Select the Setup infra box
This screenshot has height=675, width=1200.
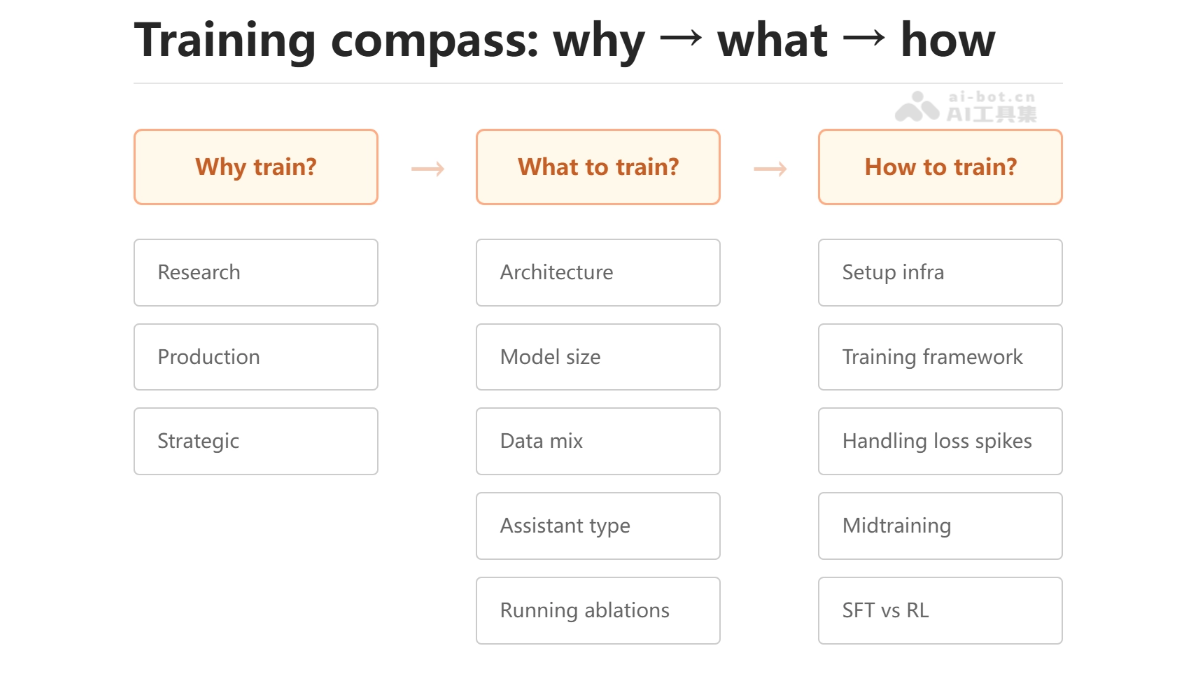tap(940, 272)
